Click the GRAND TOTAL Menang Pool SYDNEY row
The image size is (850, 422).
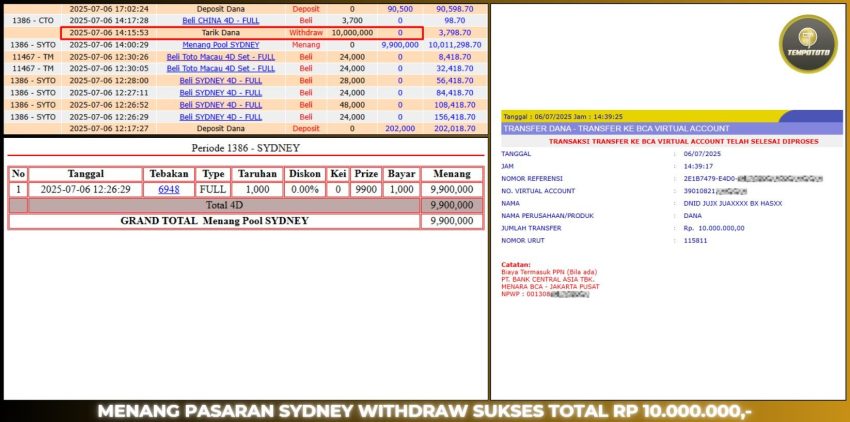214,221
